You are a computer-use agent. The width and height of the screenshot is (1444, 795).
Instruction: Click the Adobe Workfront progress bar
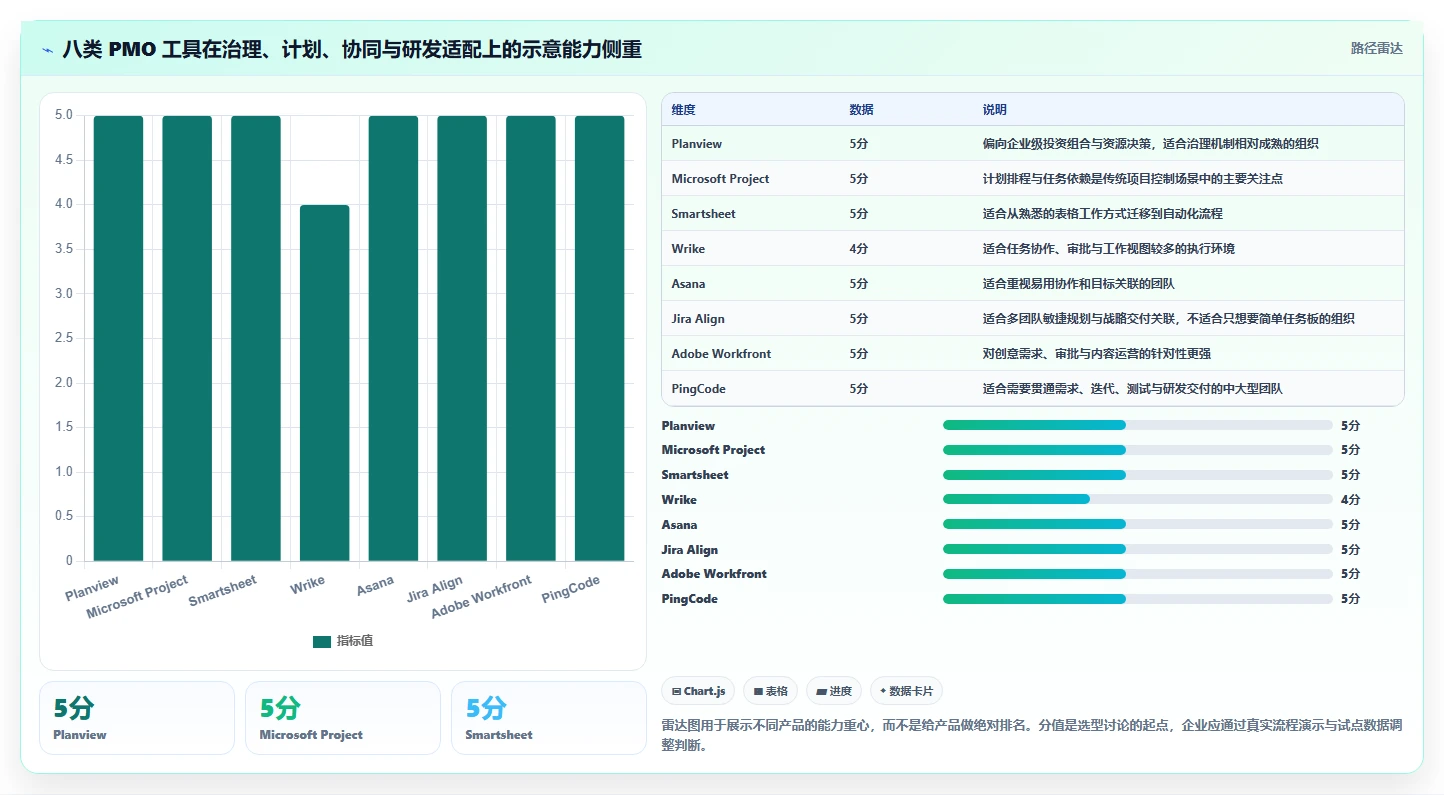click(x=1137, y=574)
